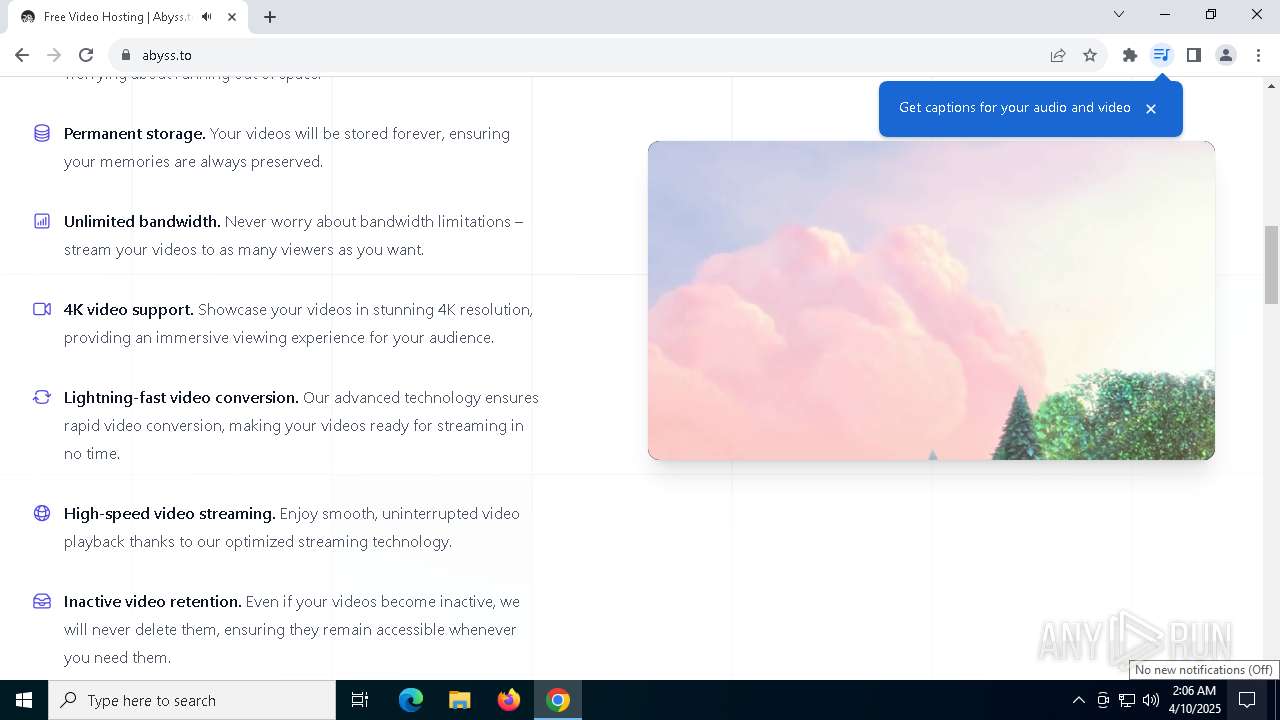Click the High-speed streaming globe icon
The height and width of the screenshot is (720, 1280).
pos(42,513)
